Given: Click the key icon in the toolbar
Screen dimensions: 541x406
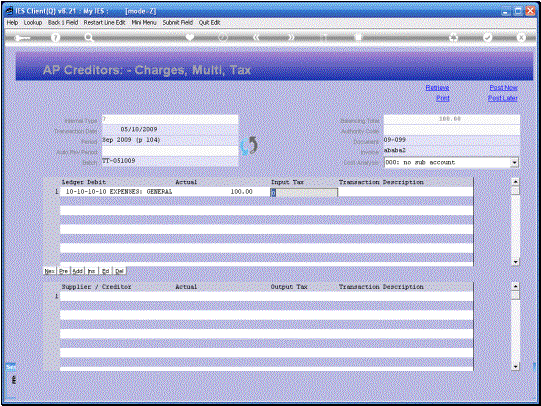Looking at the screenshot, I should tap(22, 38).
